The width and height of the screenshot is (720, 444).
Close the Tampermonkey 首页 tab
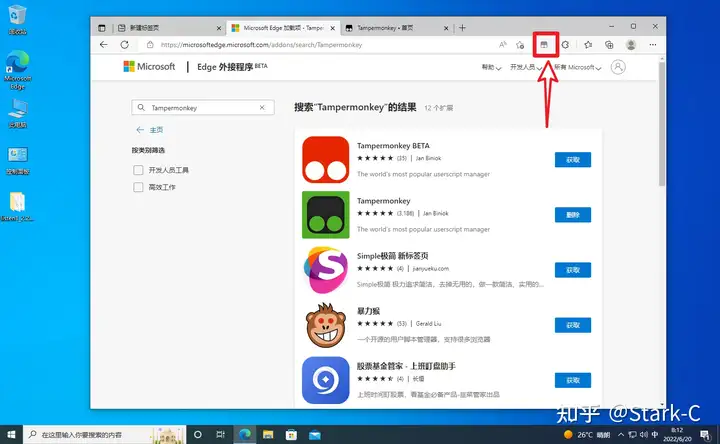tap(446, 28)
